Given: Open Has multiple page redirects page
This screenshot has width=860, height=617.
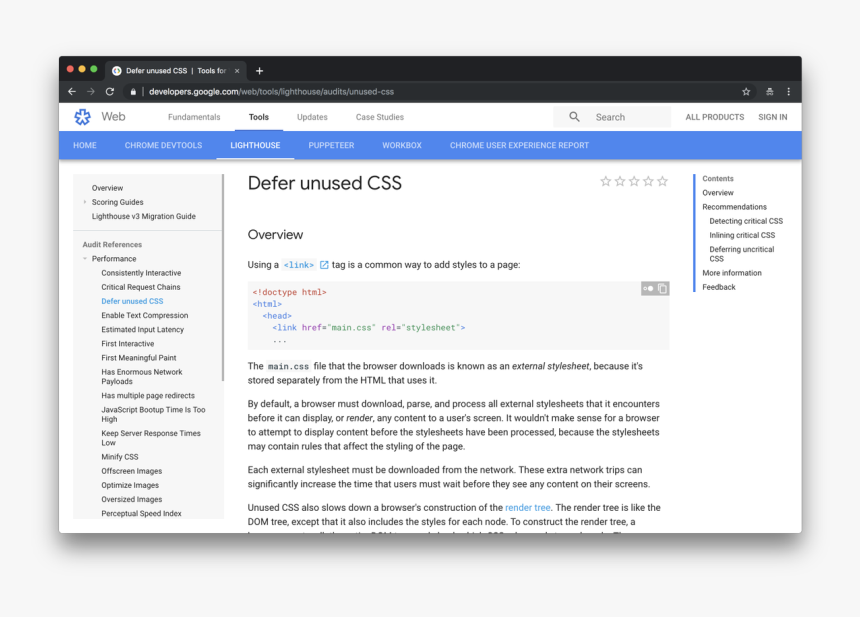Looking at the screenshot, I should click(148, 395).
